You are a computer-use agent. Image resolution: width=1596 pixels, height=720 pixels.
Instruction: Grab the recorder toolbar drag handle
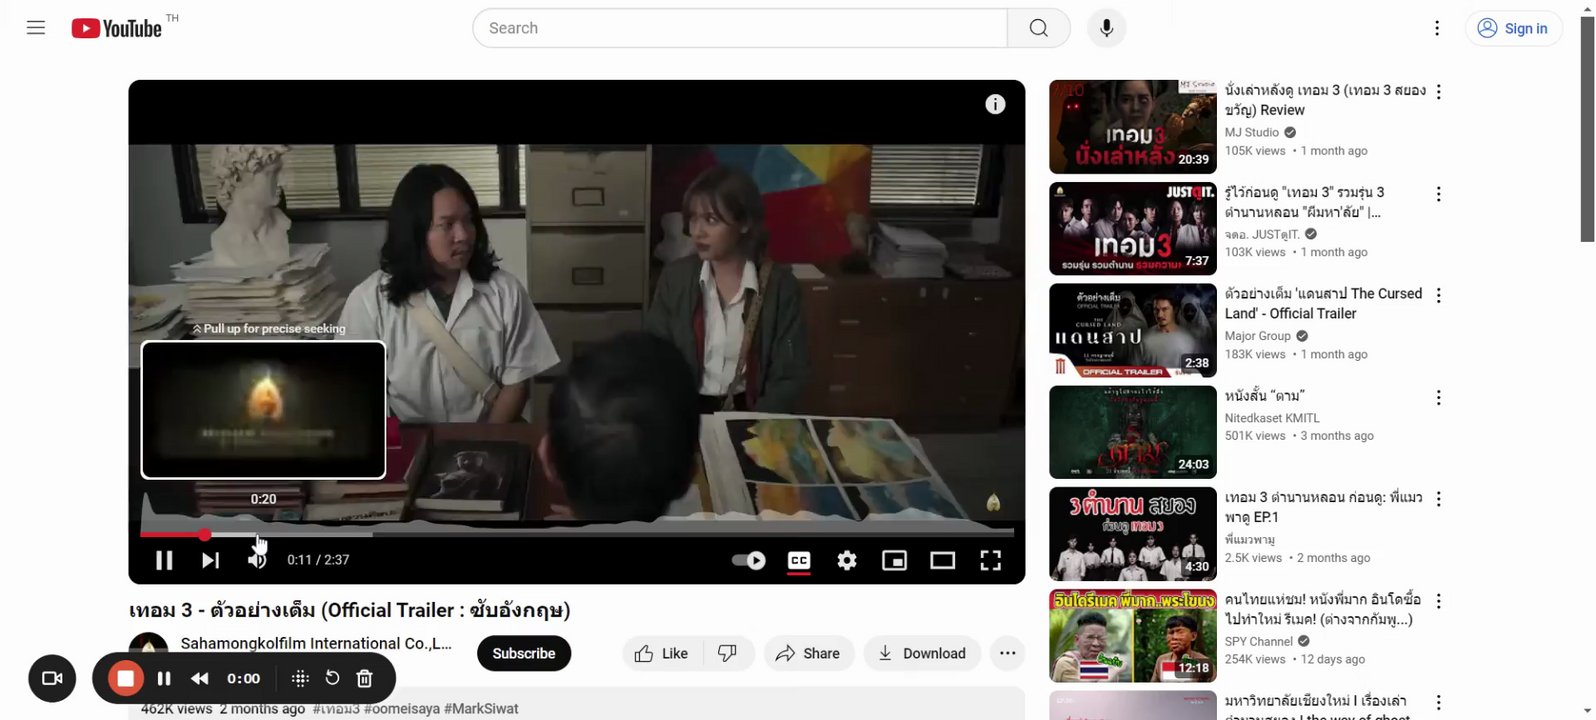point(300,678)
